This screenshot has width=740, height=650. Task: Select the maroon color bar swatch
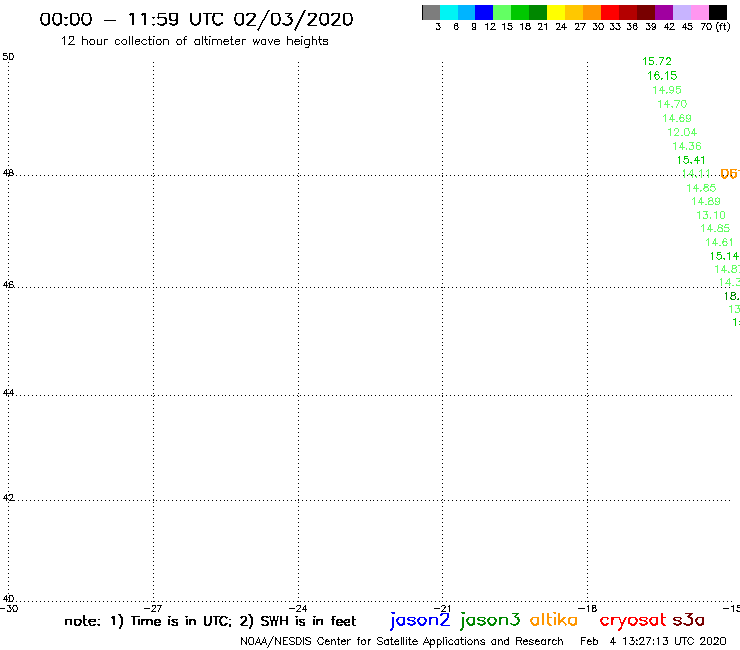tap(646, 12)
